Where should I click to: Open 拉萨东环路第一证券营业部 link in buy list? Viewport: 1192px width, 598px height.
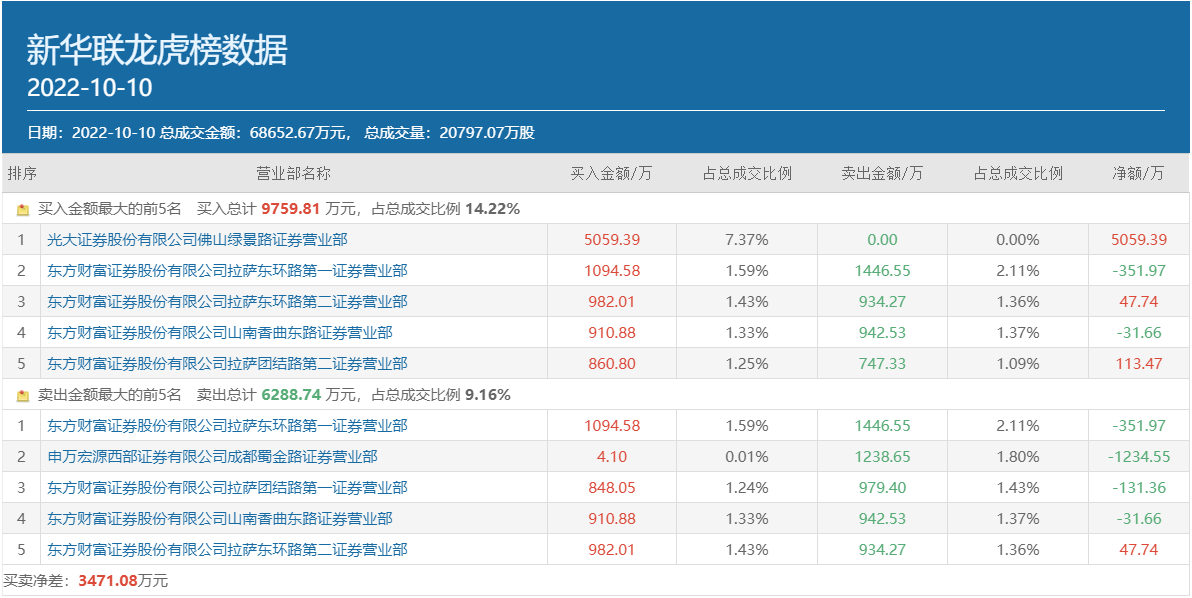[x=227, y=271]
